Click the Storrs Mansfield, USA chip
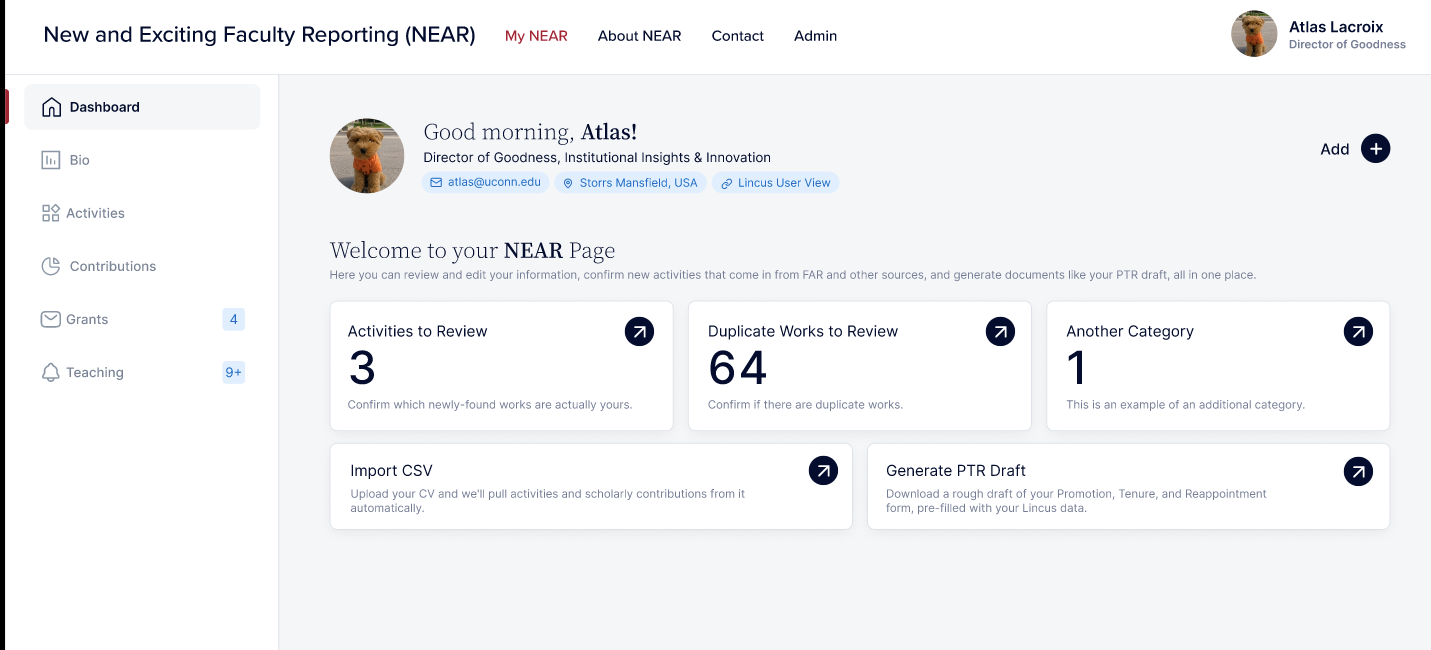1431x650 pixels. click(x=630, y=183)
